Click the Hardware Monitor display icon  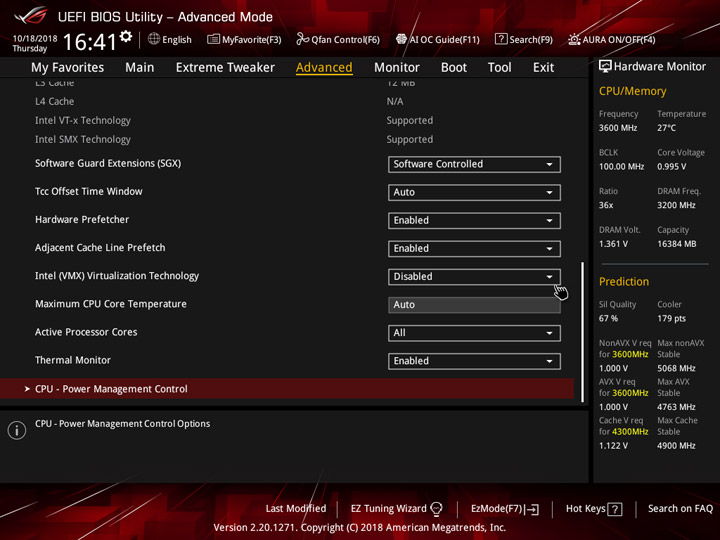pyautogui.click(x=605, y=67)
